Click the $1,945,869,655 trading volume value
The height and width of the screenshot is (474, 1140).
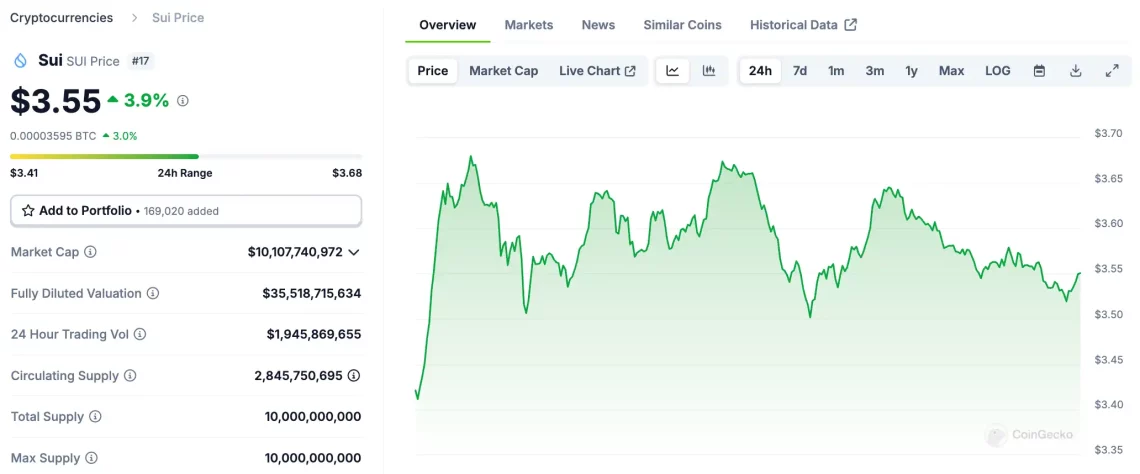pyautogui.click(x=314, y=334)
